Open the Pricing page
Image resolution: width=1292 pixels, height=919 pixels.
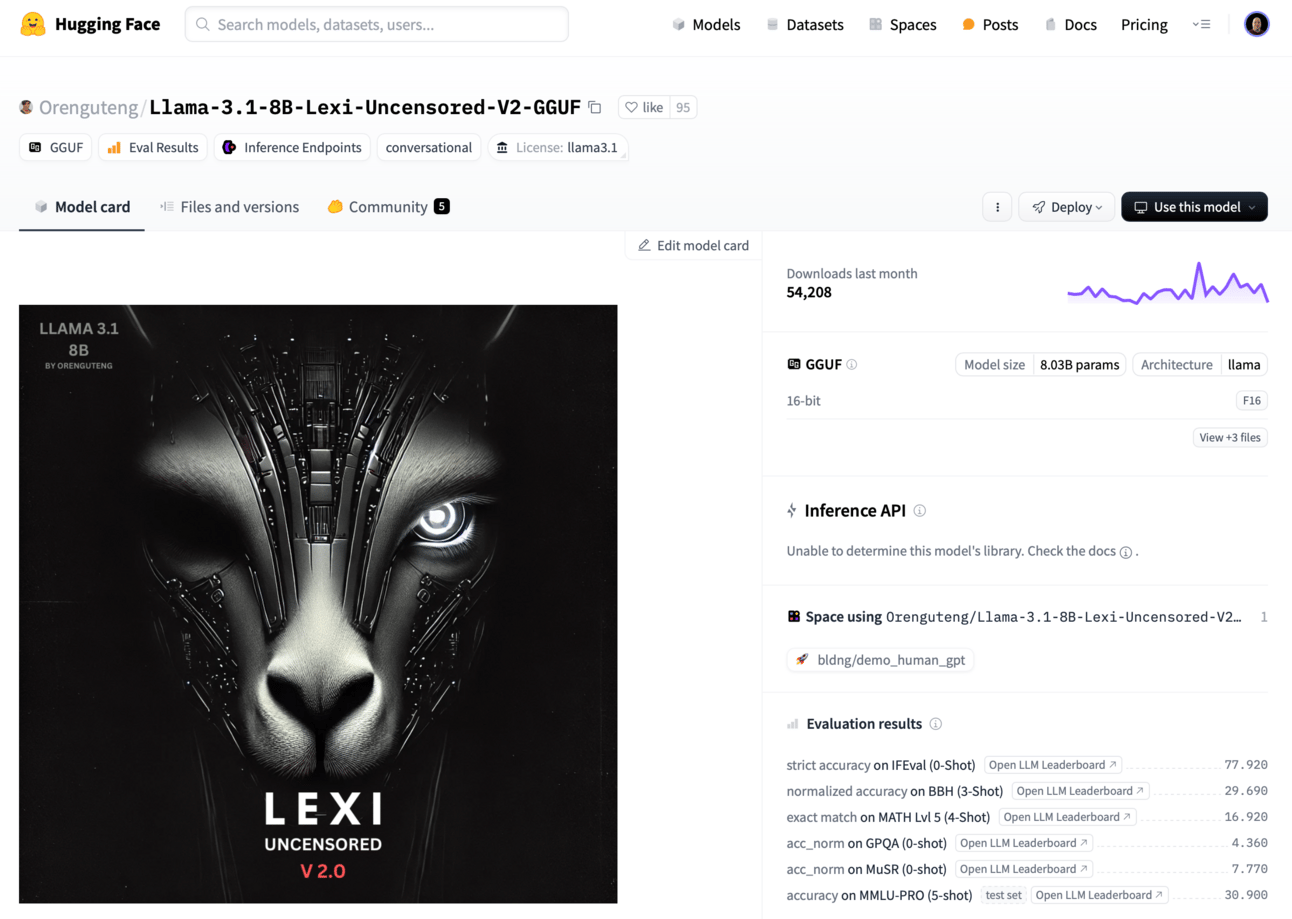click(1144, 24)
